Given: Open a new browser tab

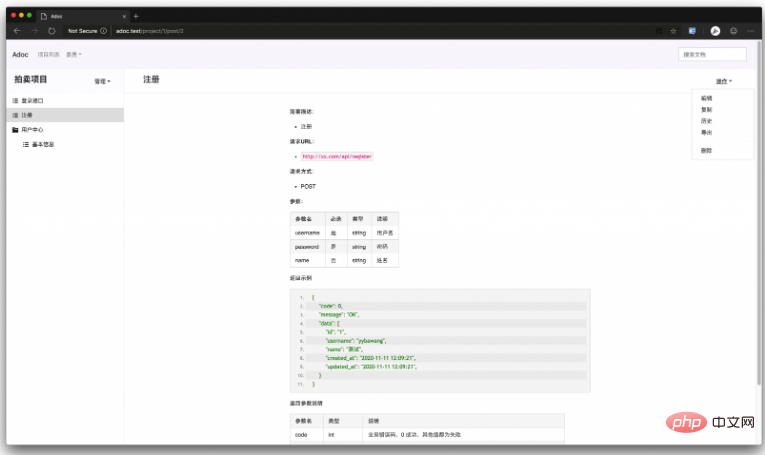Looking at the screenshot, I should tap(136, 16).
